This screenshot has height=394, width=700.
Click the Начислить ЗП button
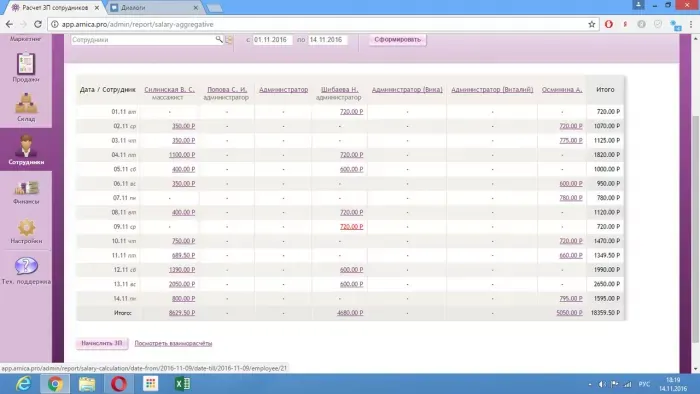tap(102, 343)
